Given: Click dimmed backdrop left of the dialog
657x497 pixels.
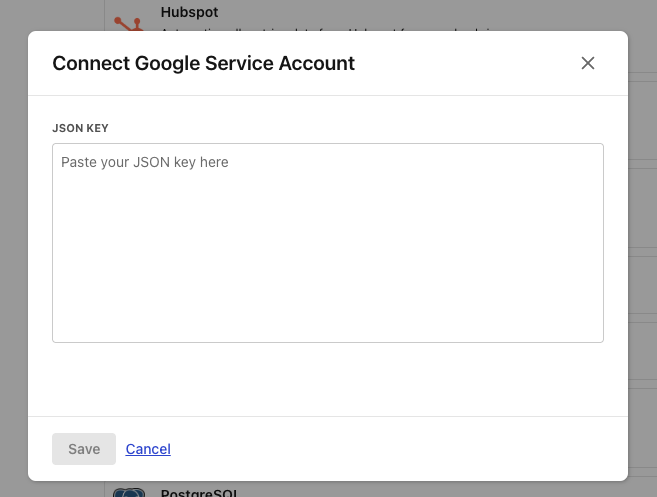Looking at the screenshot, I should 13,250.
